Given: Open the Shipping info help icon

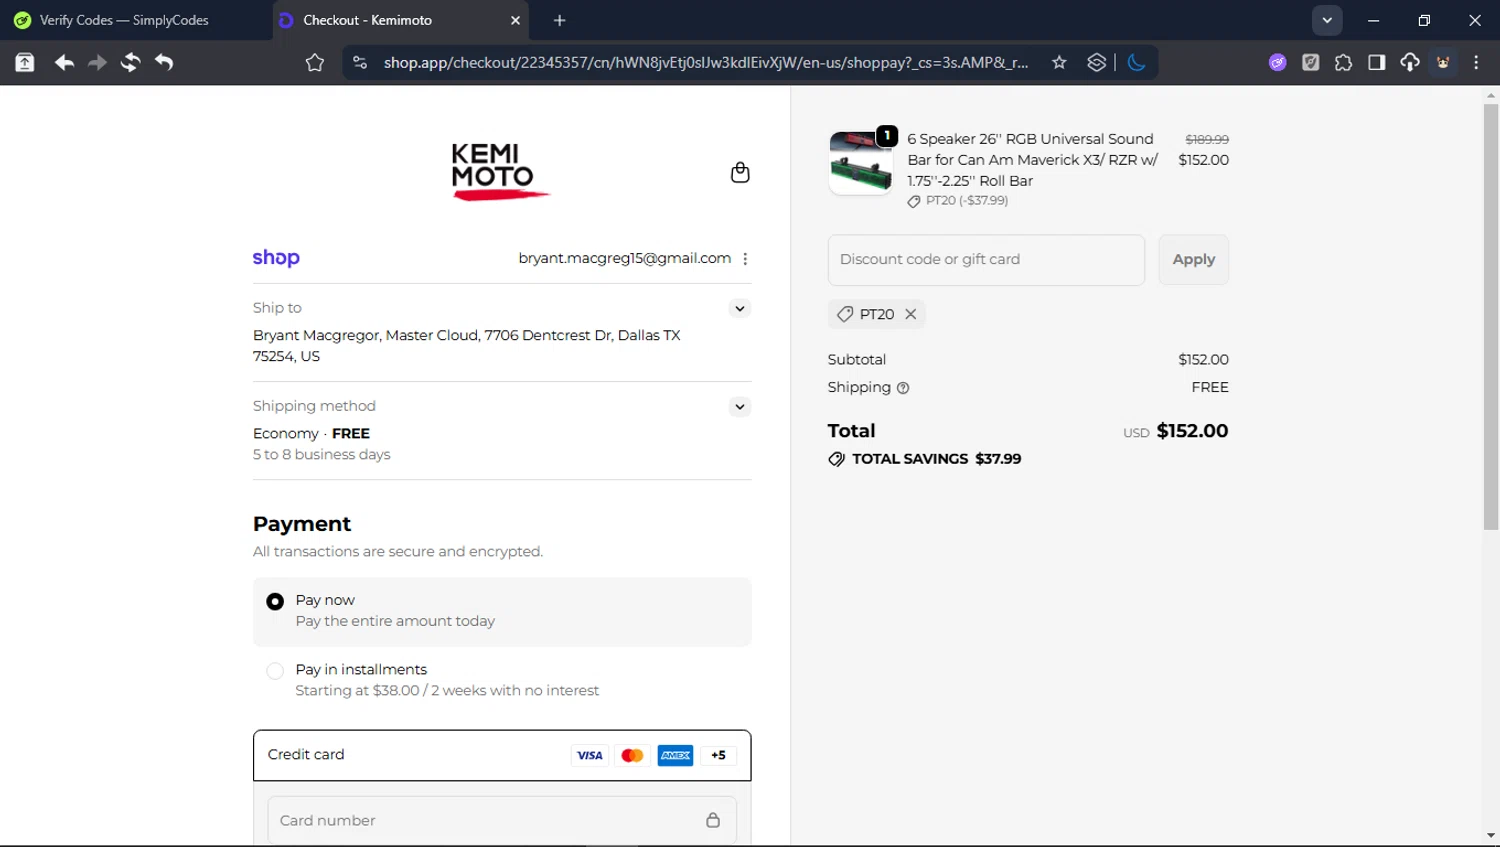Looking at the screenshot, I should [903, 388].
